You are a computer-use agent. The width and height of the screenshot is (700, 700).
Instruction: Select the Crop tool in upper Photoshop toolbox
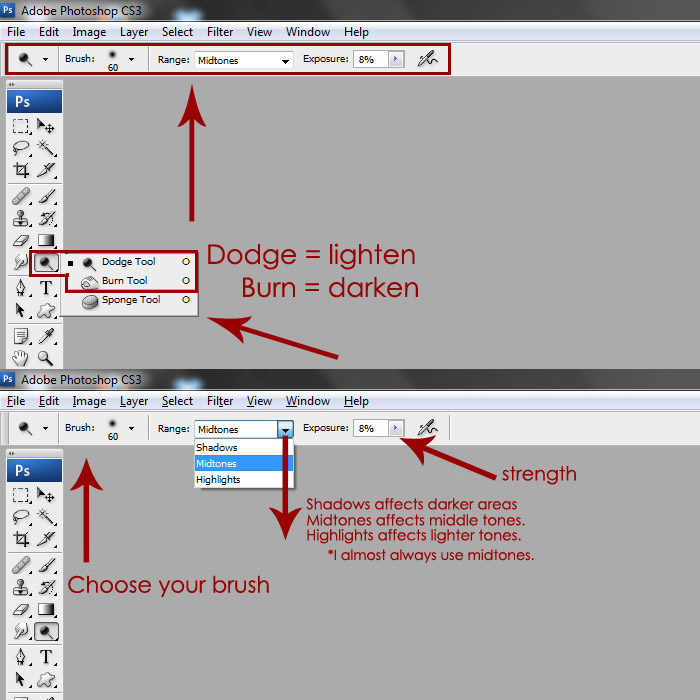pyautogui.click(x=21, y=170)
